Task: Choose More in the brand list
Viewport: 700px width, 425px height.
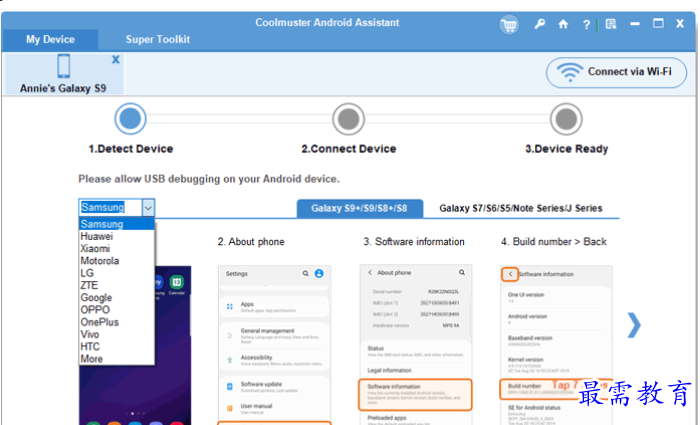Action: coord(117,359)
